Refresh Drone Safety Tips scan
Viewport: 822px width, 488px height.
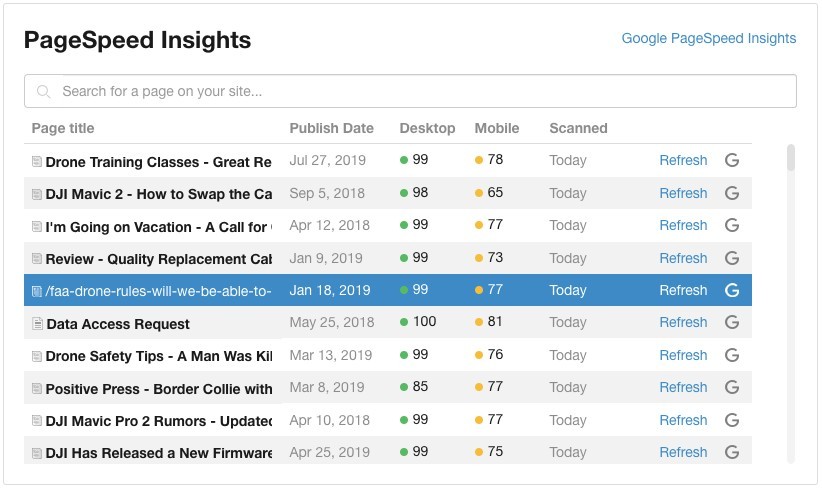click(x=683, y=355)
